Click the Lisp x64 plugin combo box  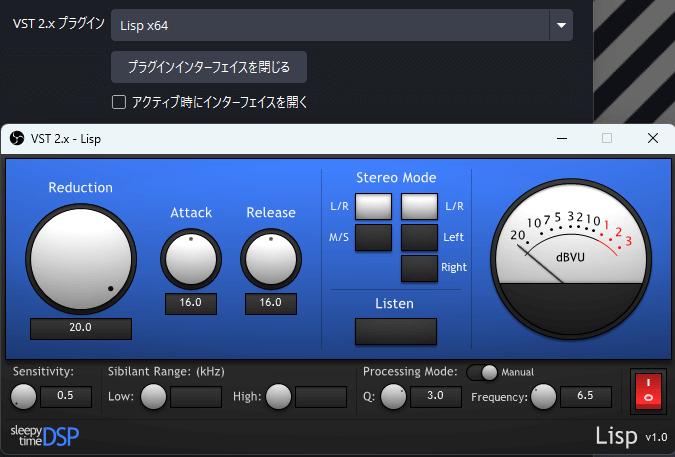[x=330, y=25]
